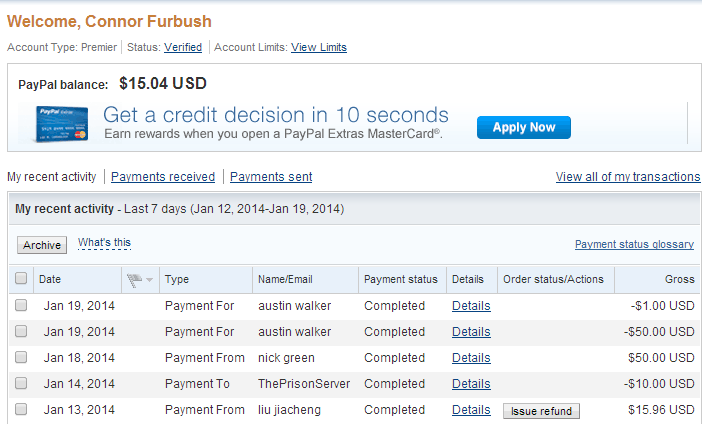Click the Verified status link
702x424 pixels.
point(183,47)
